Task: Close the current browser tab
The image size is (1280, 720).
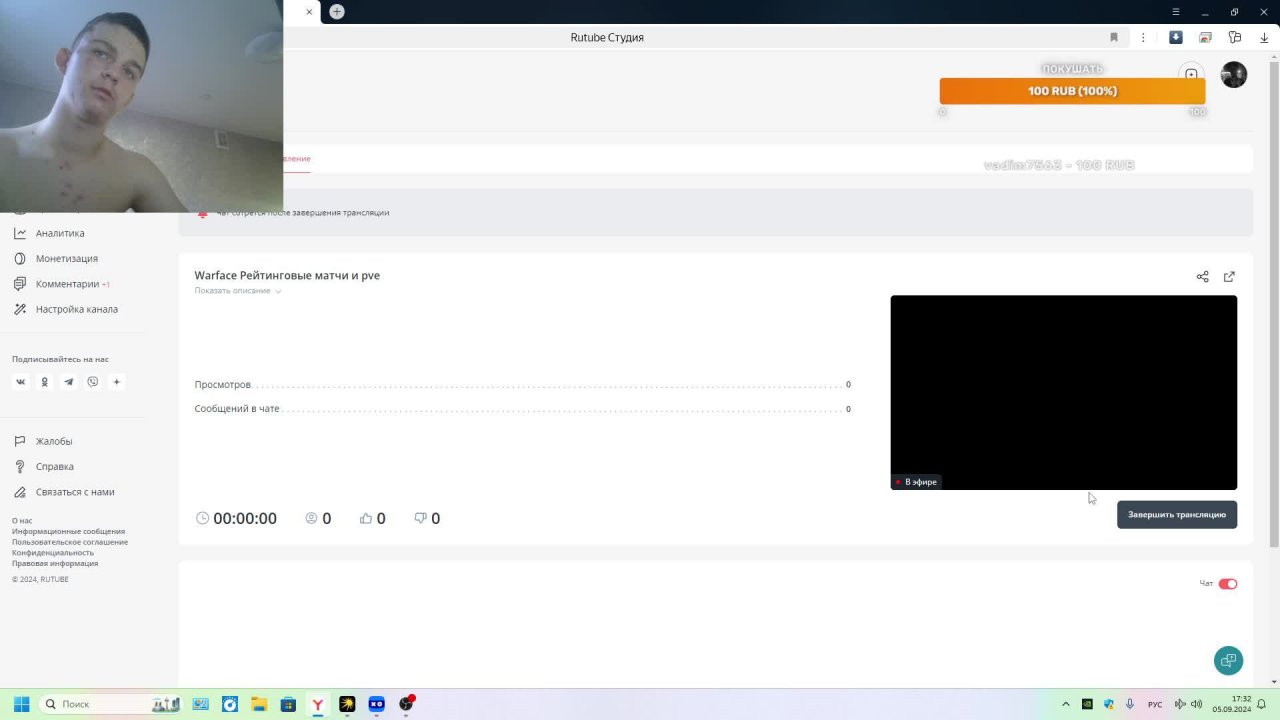Action: pos(309,12)
